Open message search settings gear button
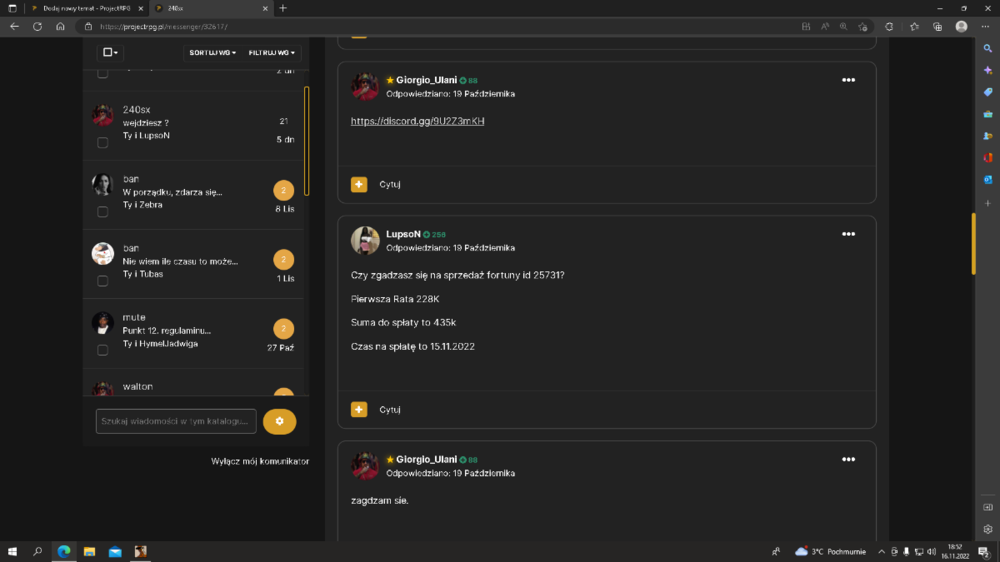 [279, 421]
